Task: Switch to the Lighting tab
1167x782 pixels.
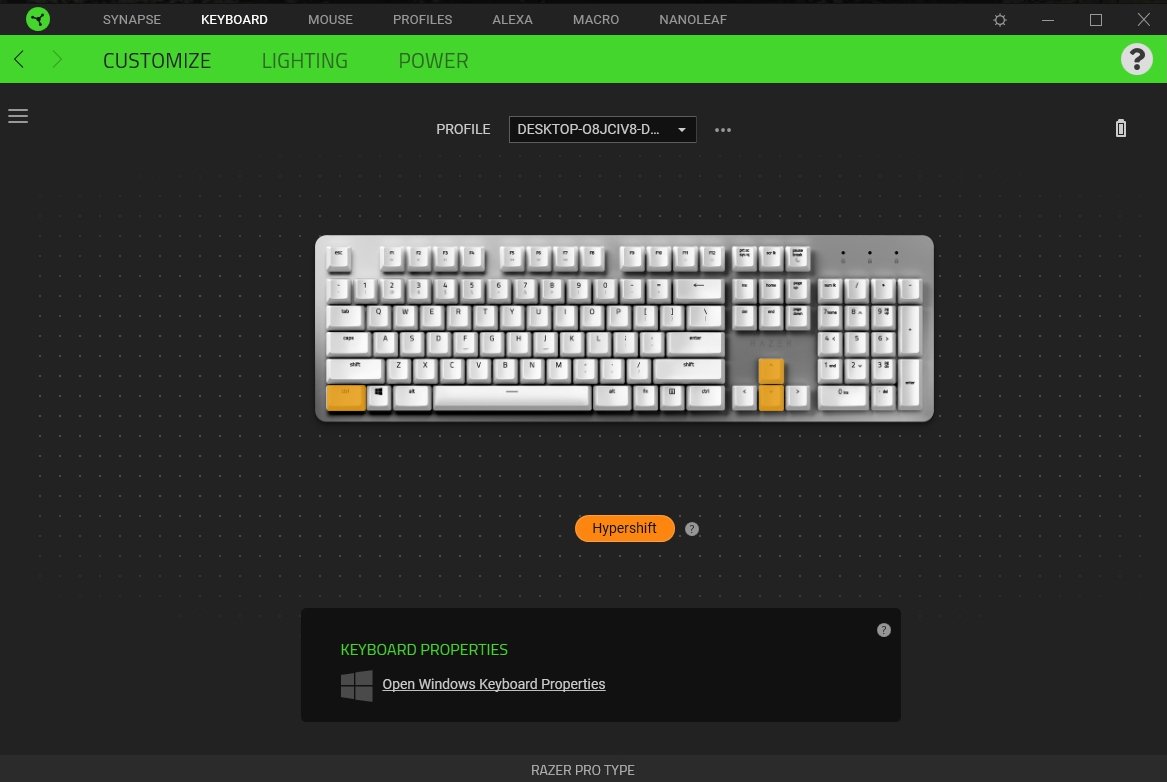Action: (x=304, y=60)
